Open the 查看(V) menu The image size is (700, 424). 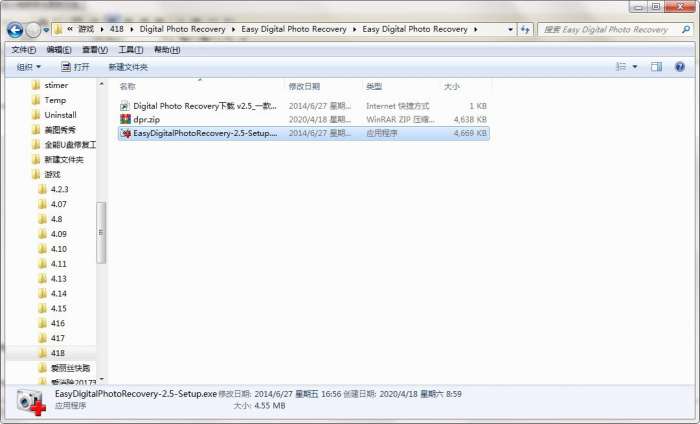click(95, 50)
